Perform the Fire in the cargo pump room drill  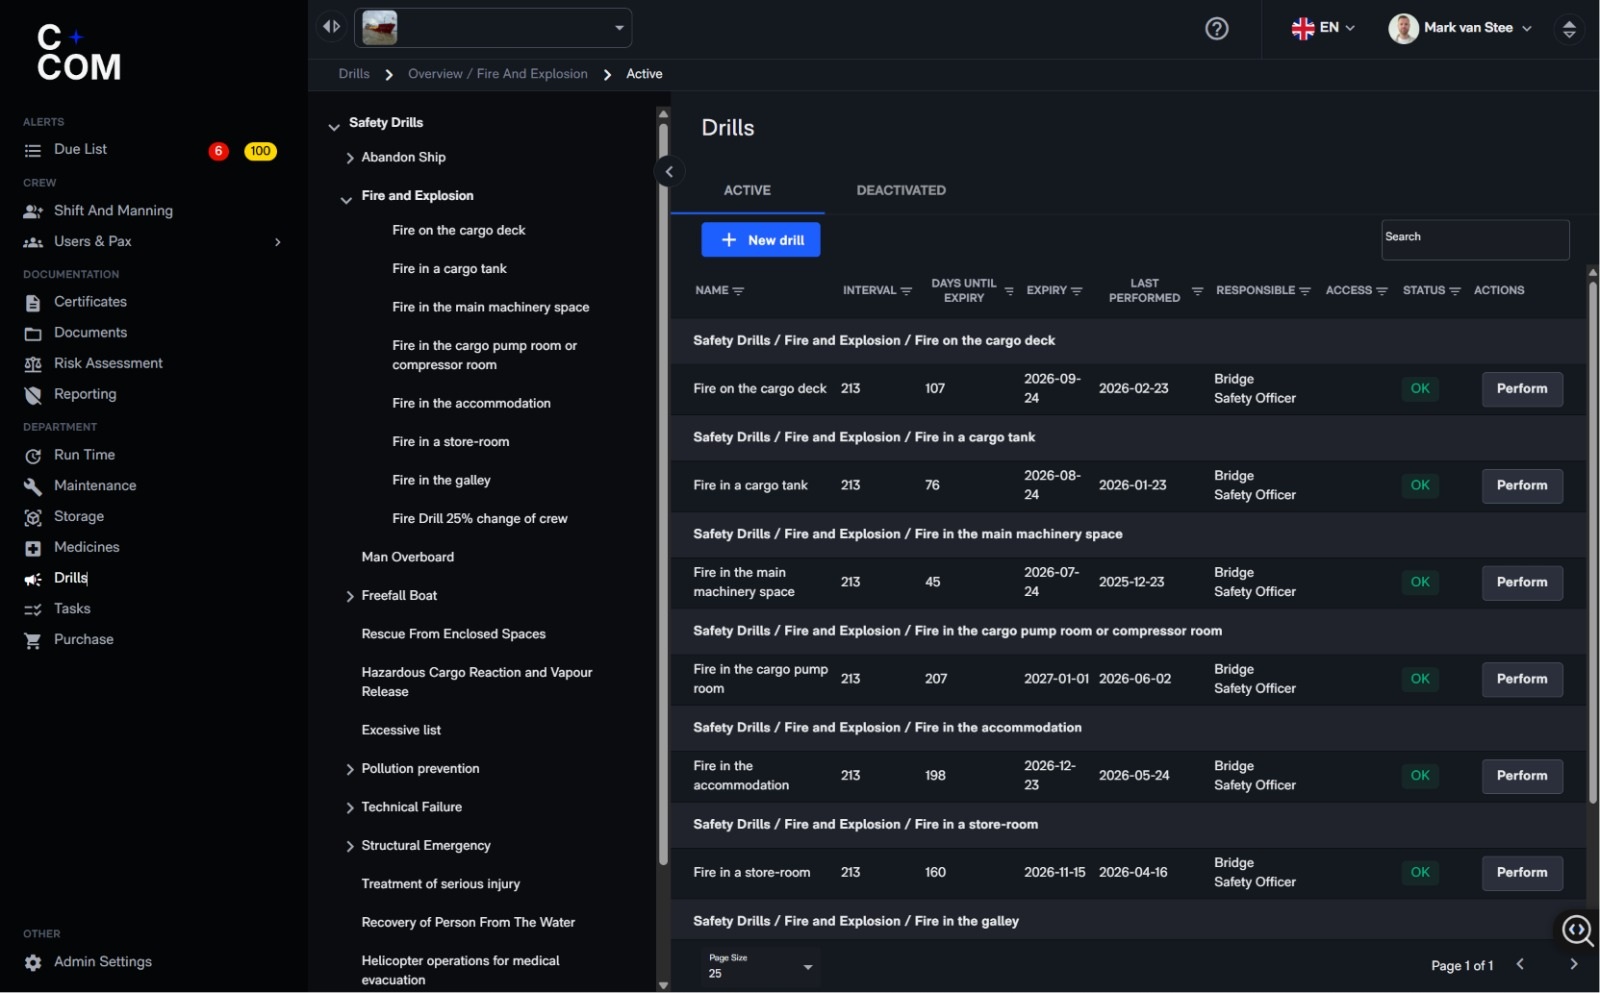[1522, 679]
